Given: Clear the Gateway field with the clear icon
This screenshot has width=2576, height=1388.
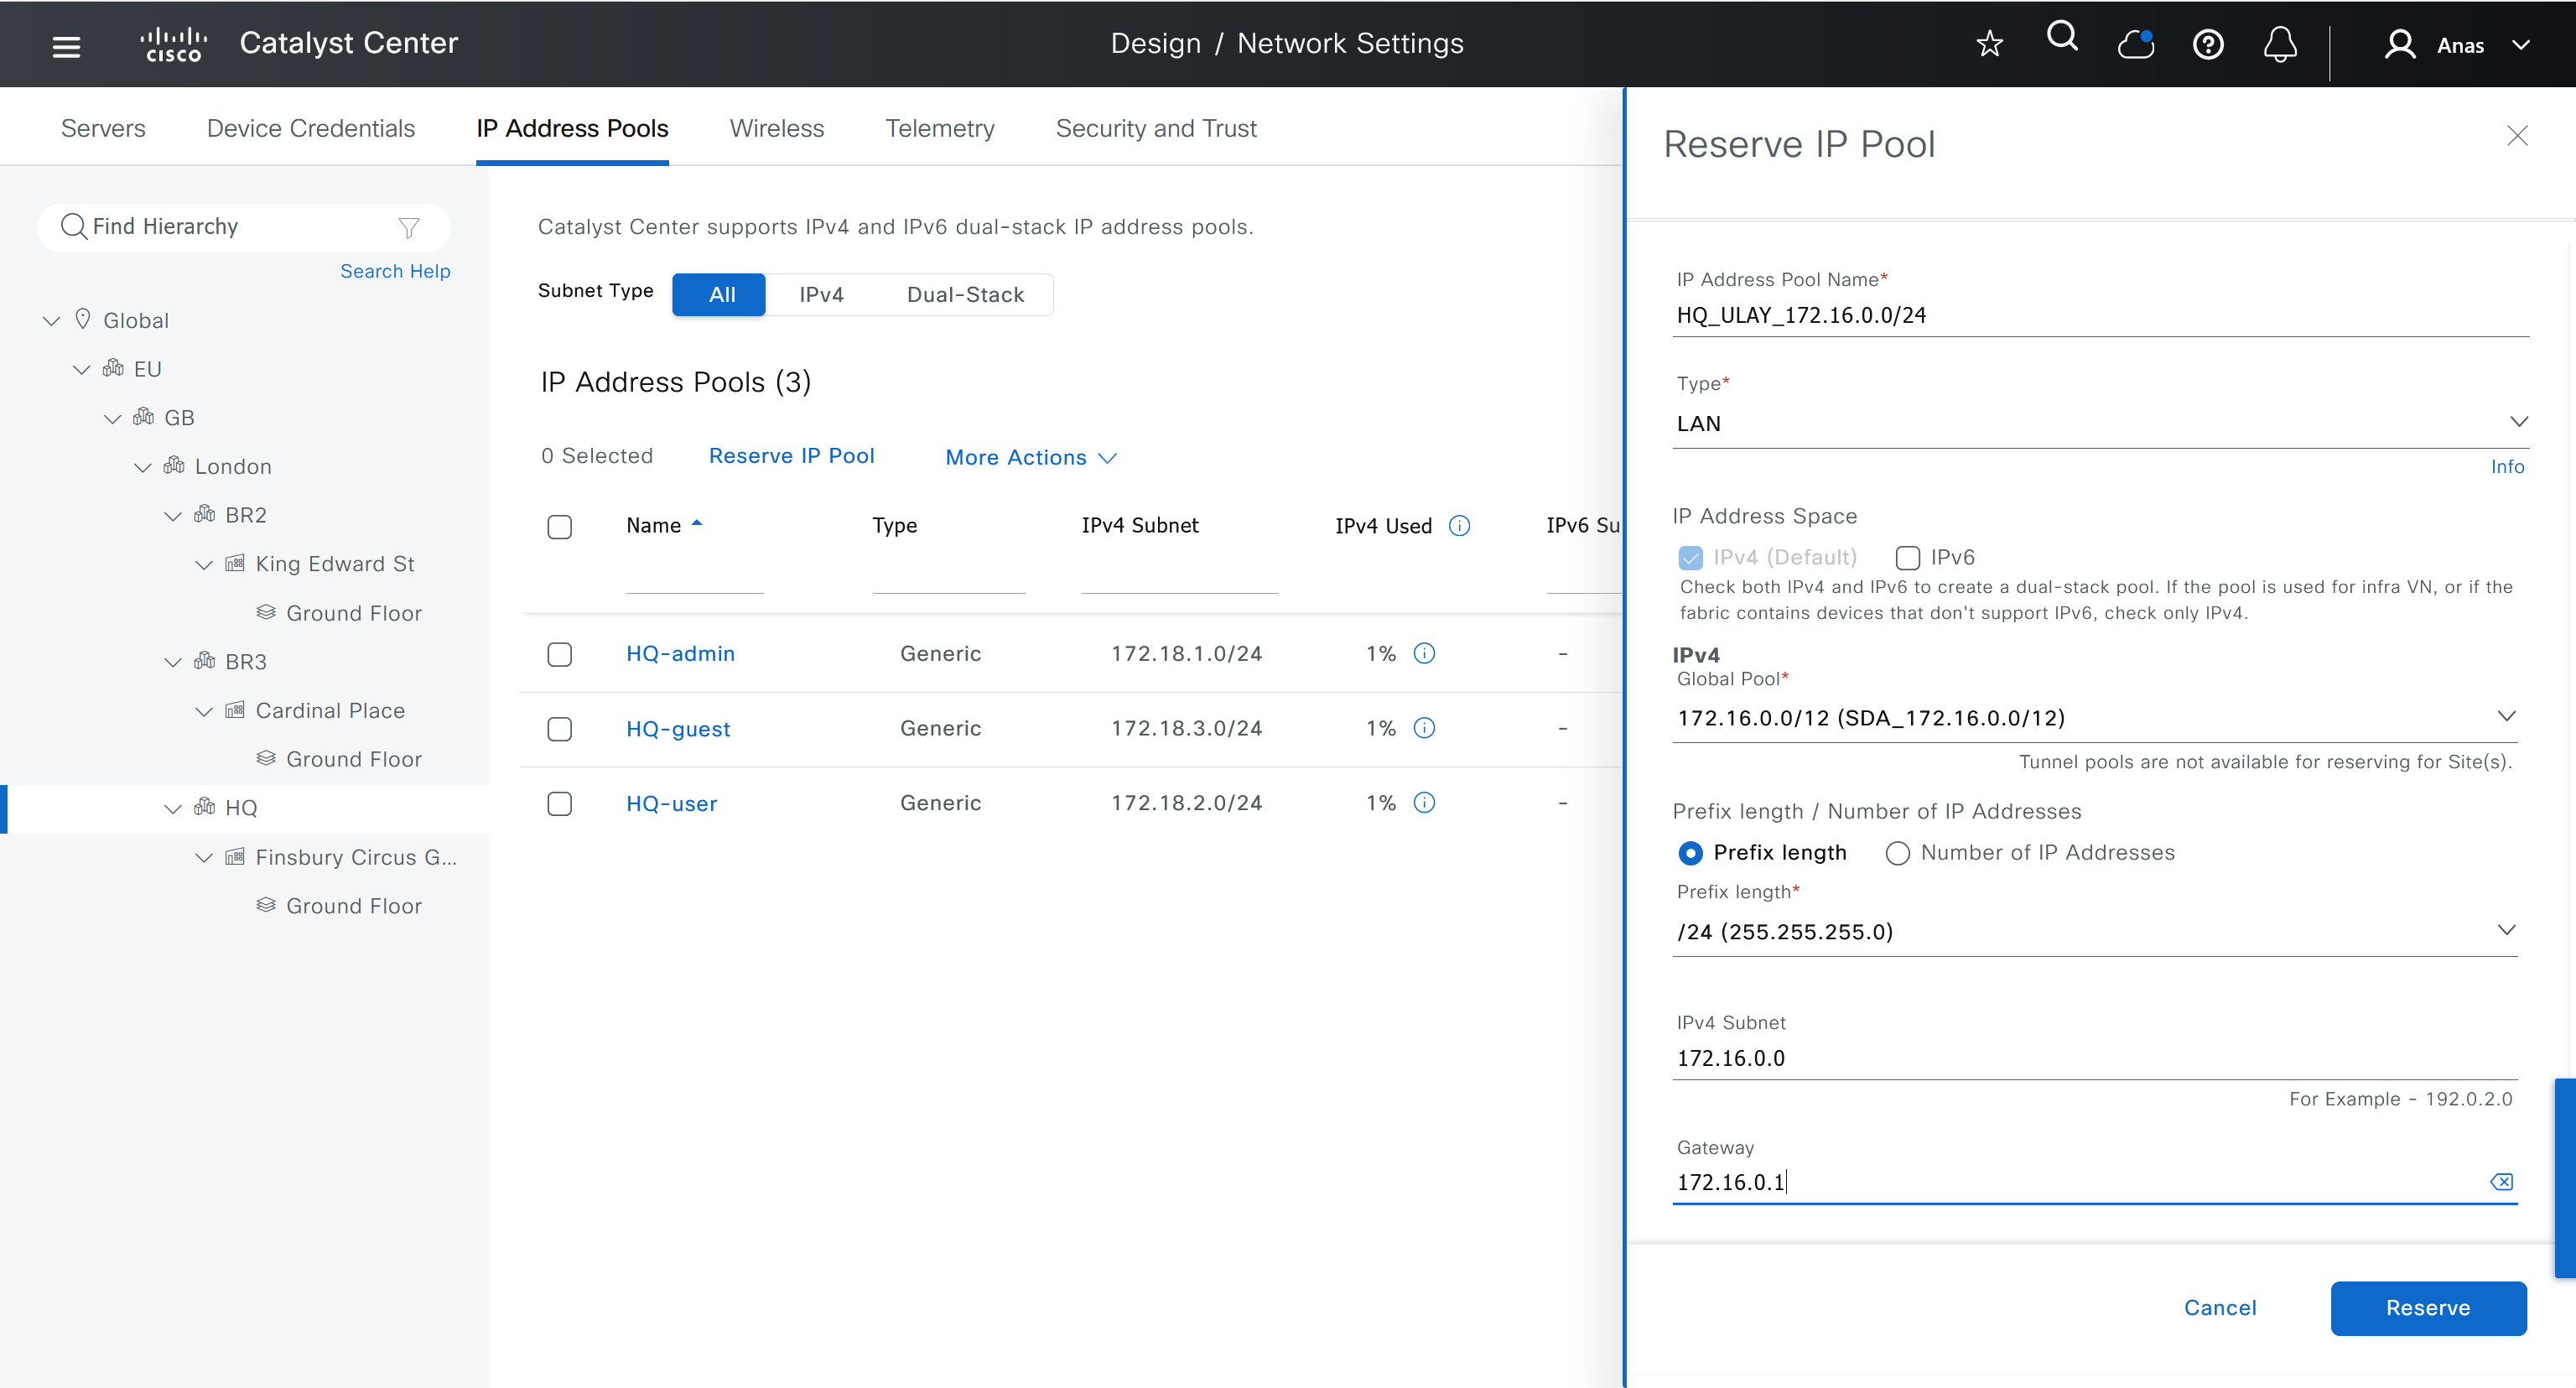Looking at the screenshot, I should 2501,1182.
